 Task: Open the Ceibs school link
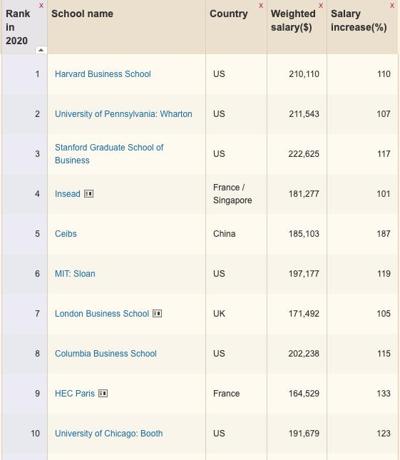[66, 234]
